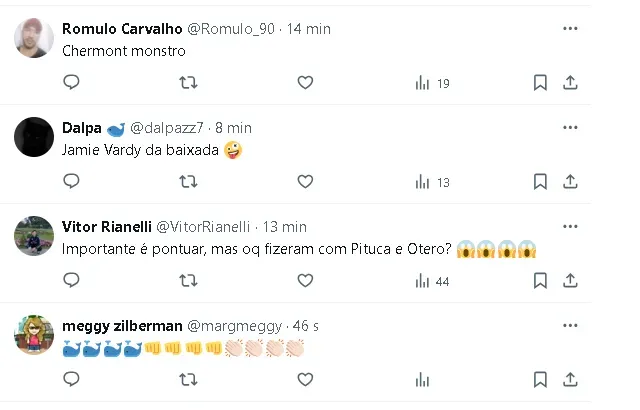Bookmark Romulo Carvalho's tweet

coord(540,83)
